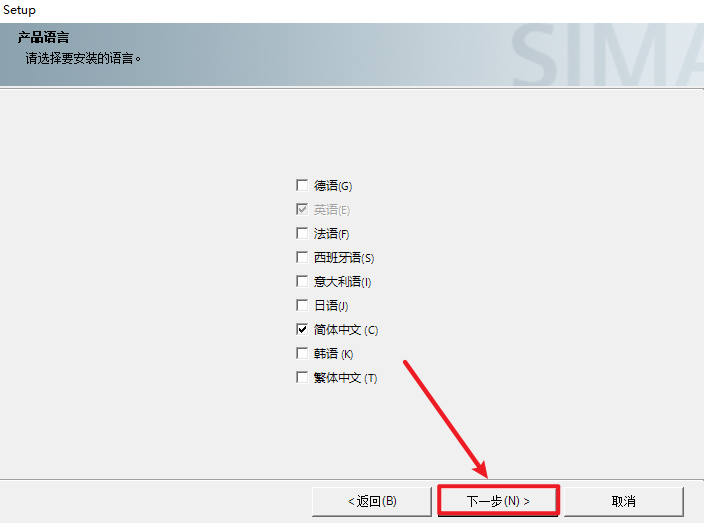Toggle the 韩语(K) Korean checkbox

click(x=302, y=354)
